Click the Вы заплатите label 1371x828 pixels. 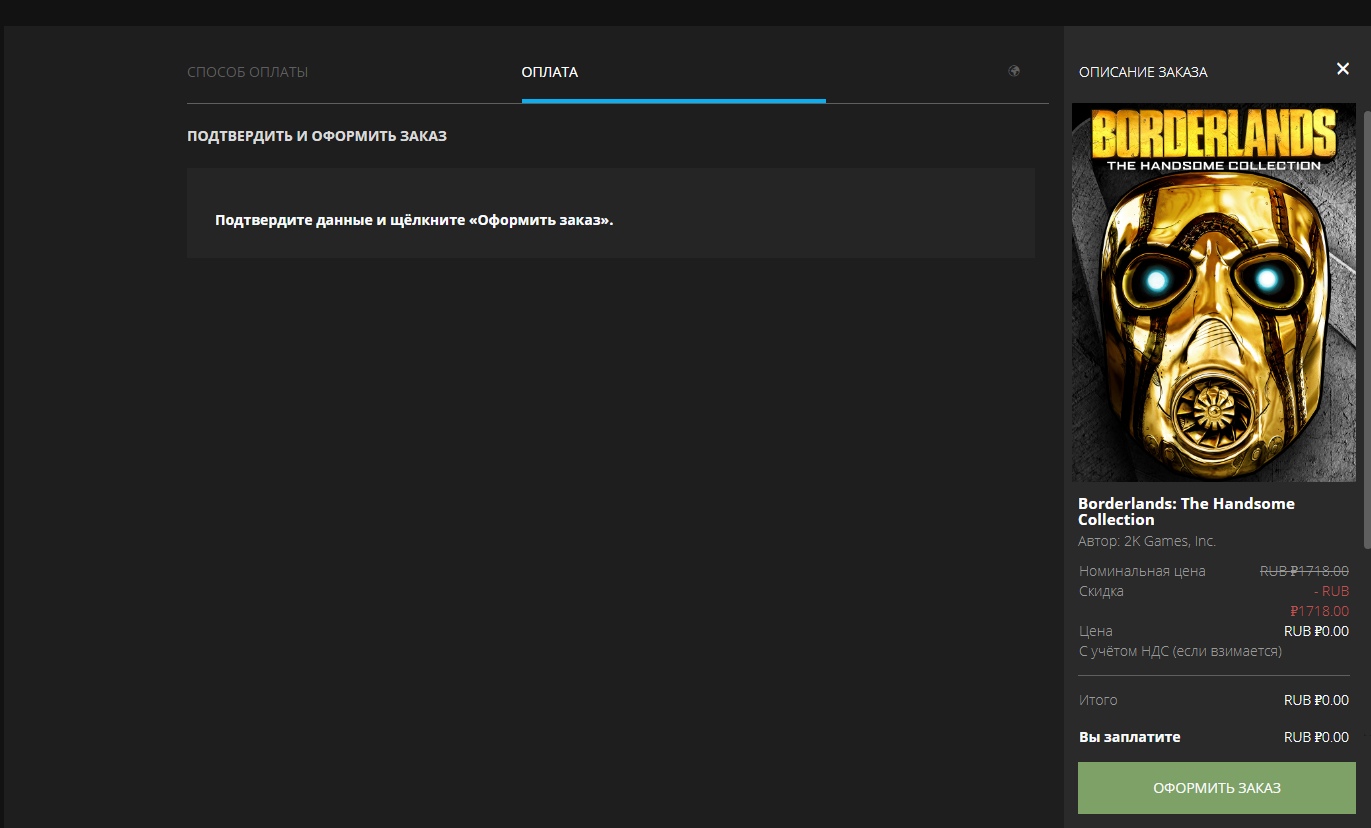pyautogui.click(x=1130, y=737)
